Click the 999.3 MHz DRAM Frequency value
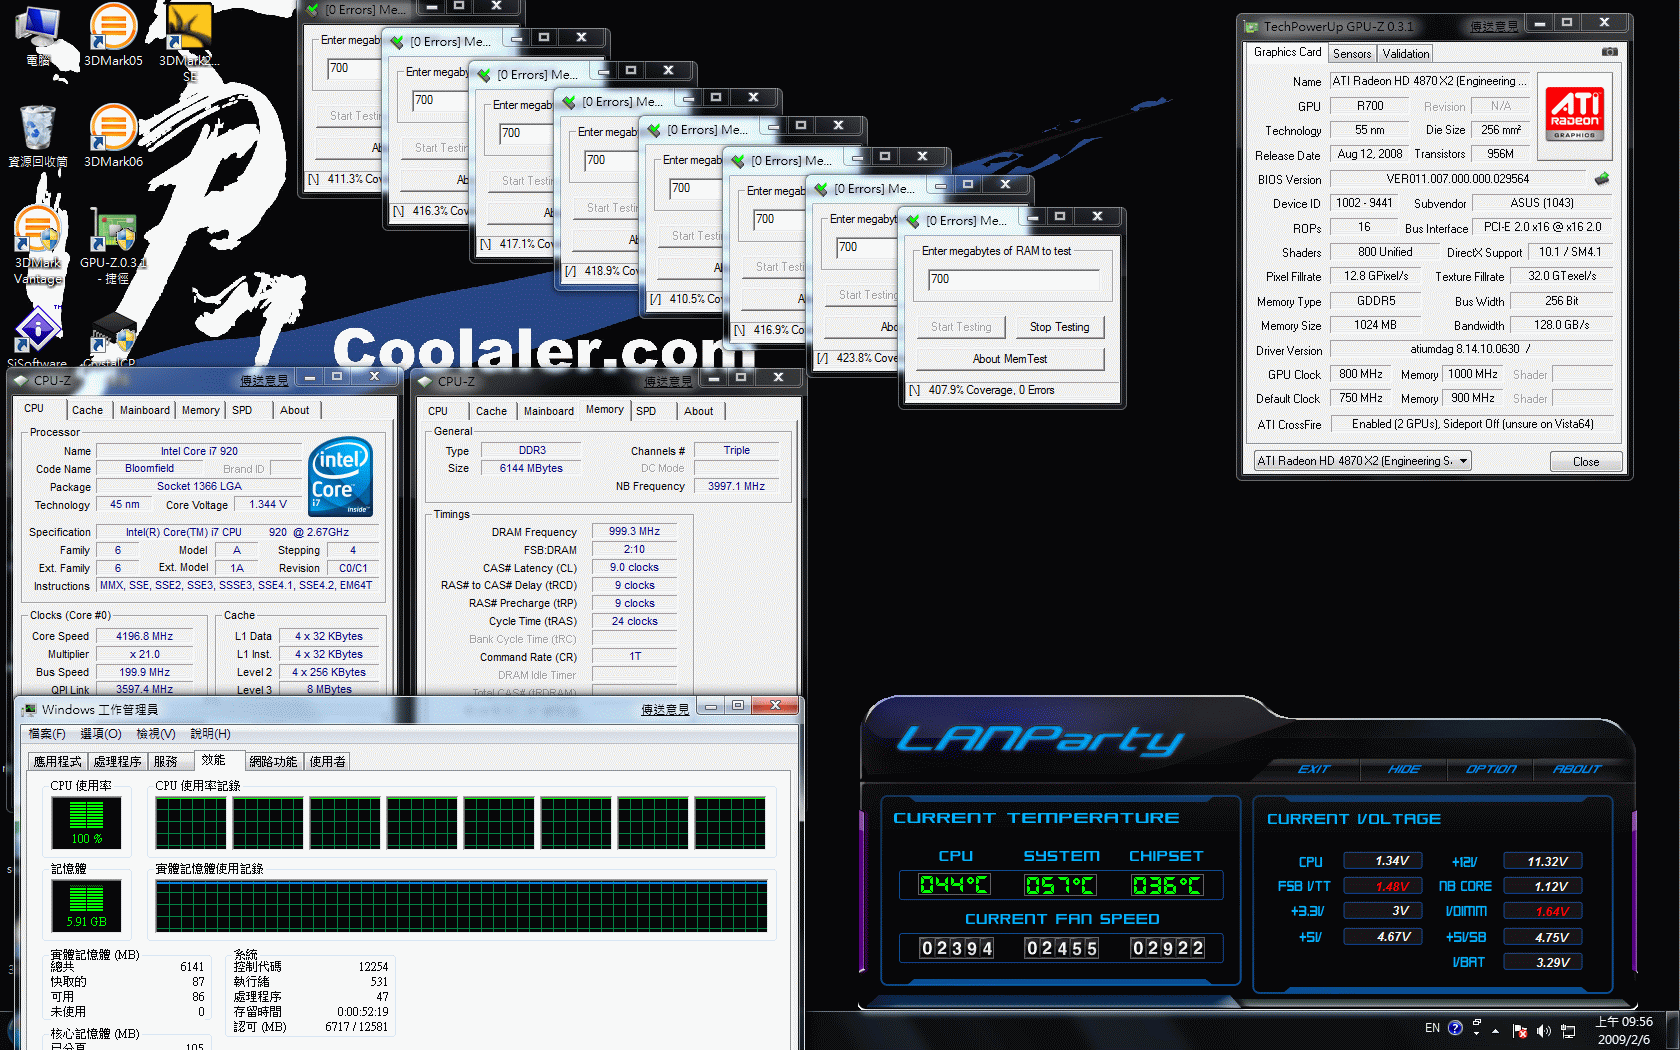The width and height of the screenshot is (1680, 1050). (634, 531)
